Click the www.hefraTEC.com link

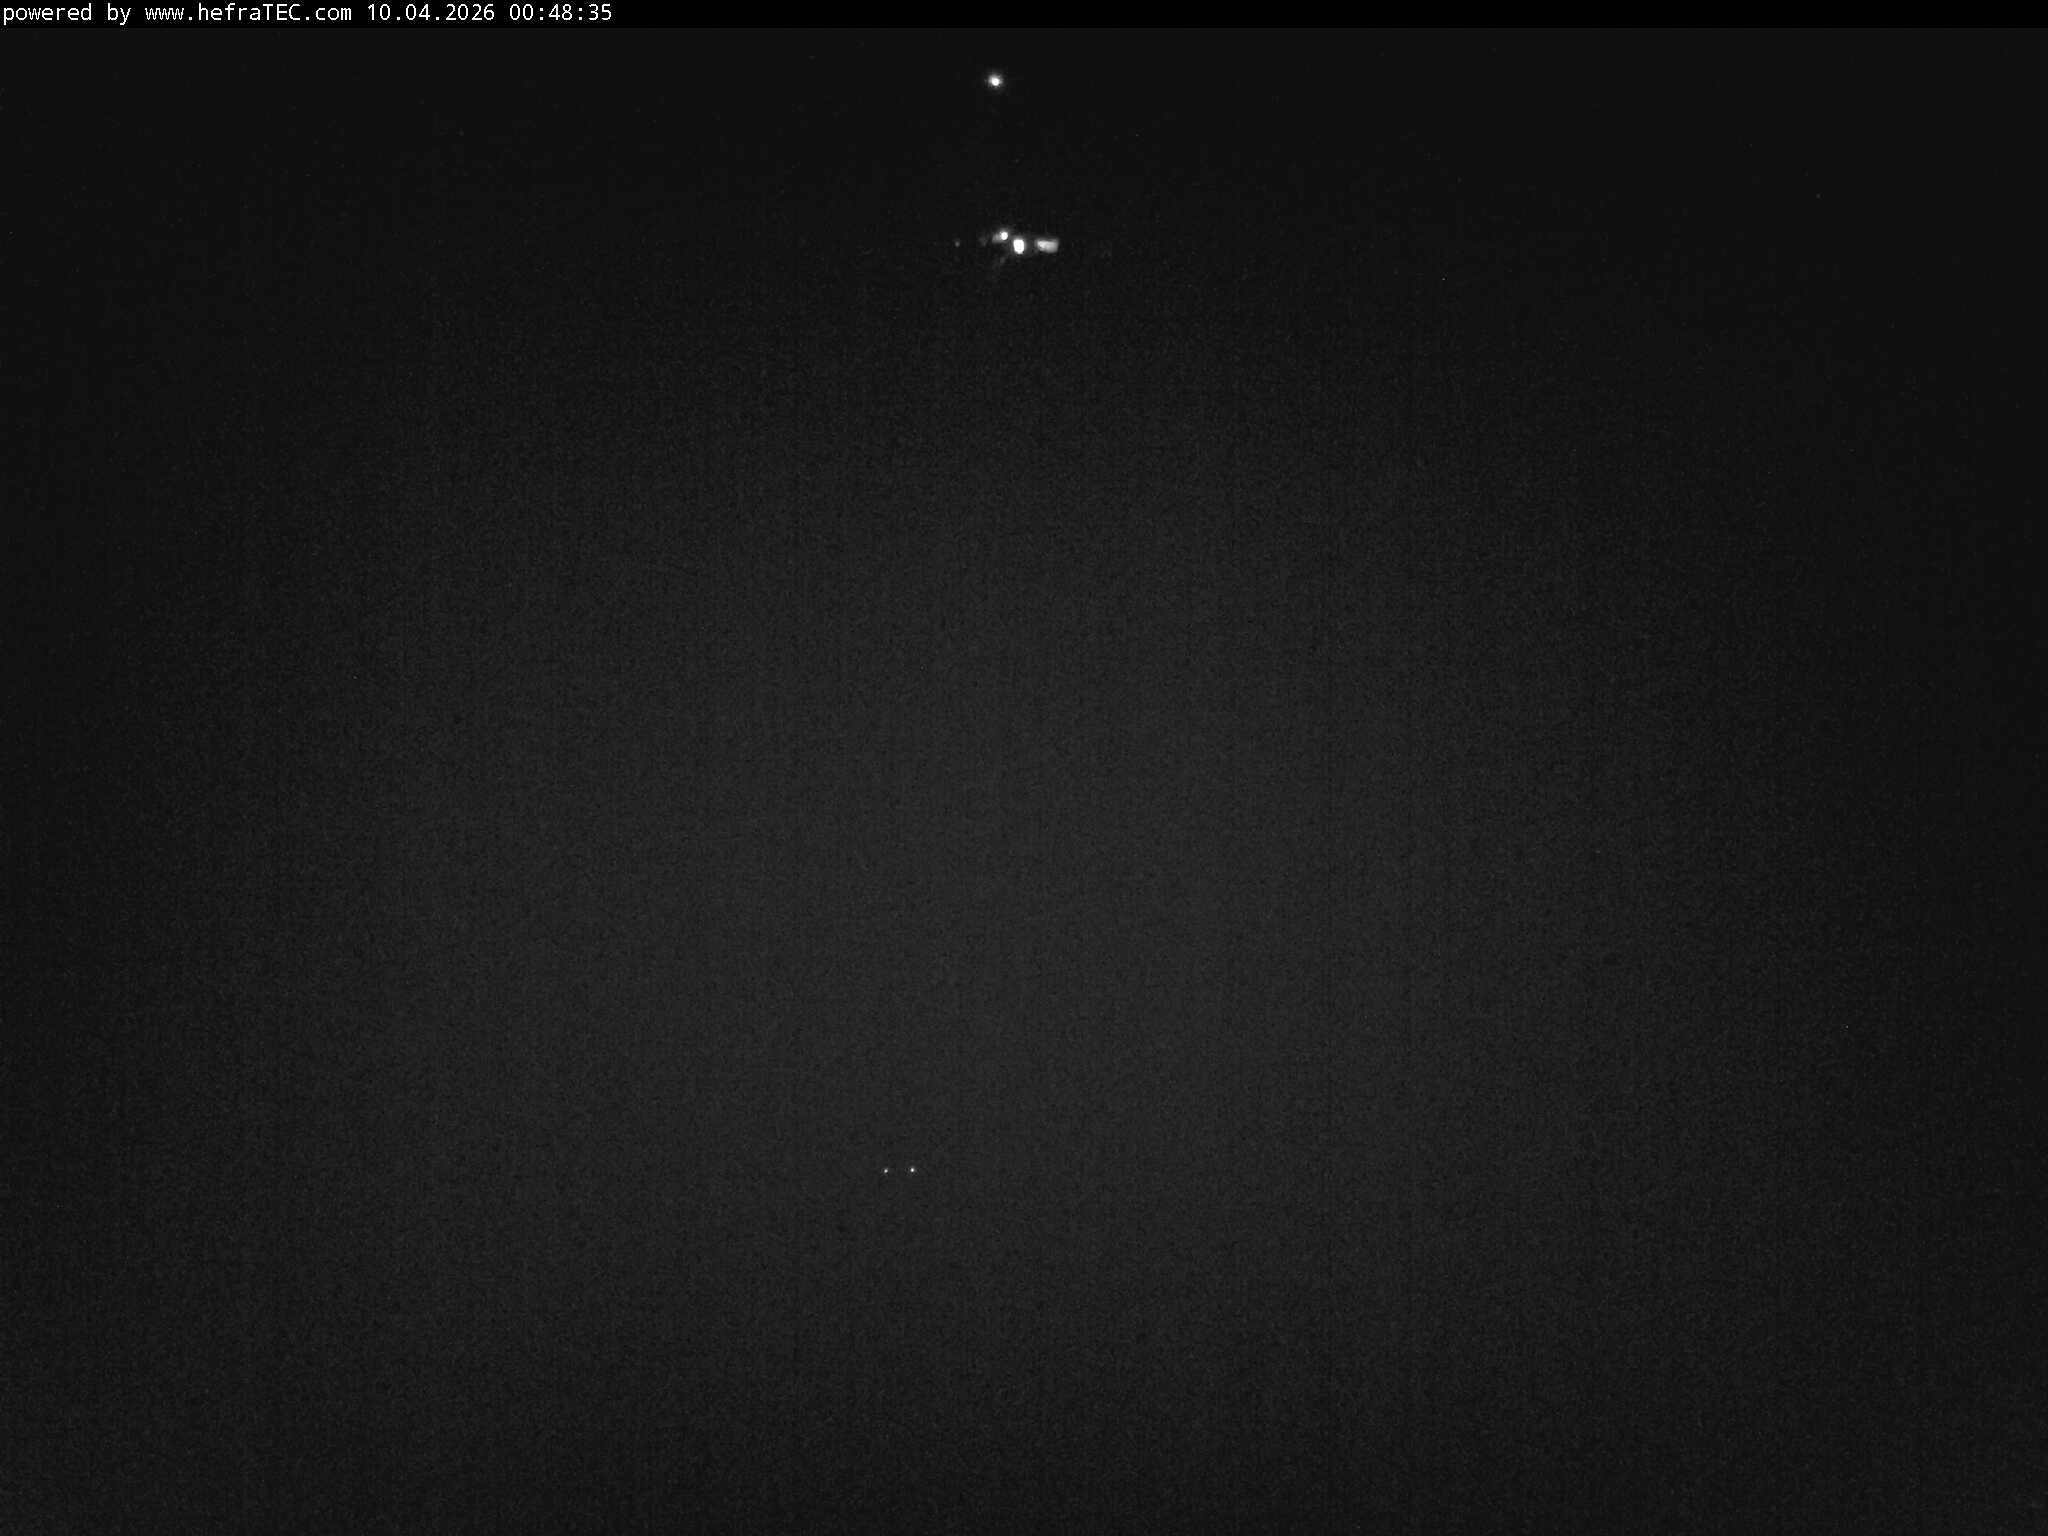[248, 15]
